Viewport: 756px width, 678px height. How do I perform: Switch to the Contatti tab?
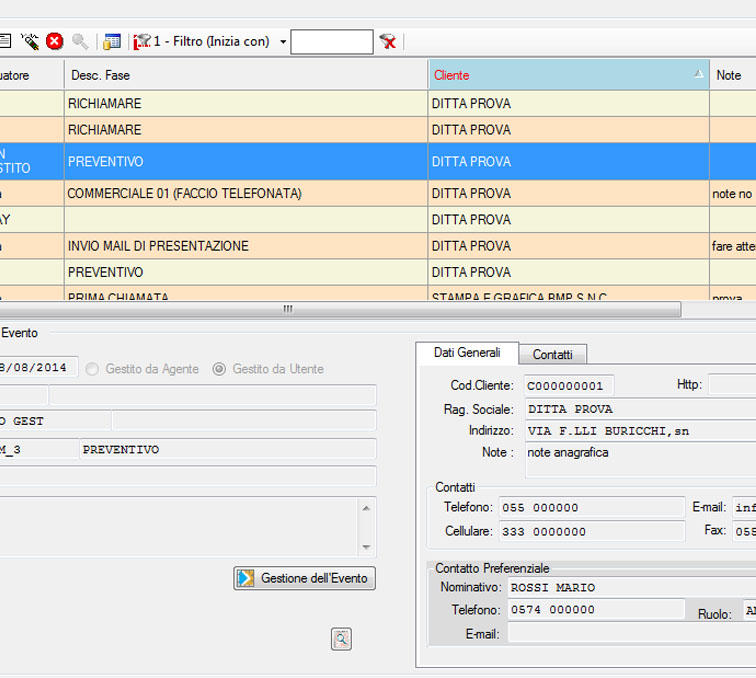click(553, 354)
